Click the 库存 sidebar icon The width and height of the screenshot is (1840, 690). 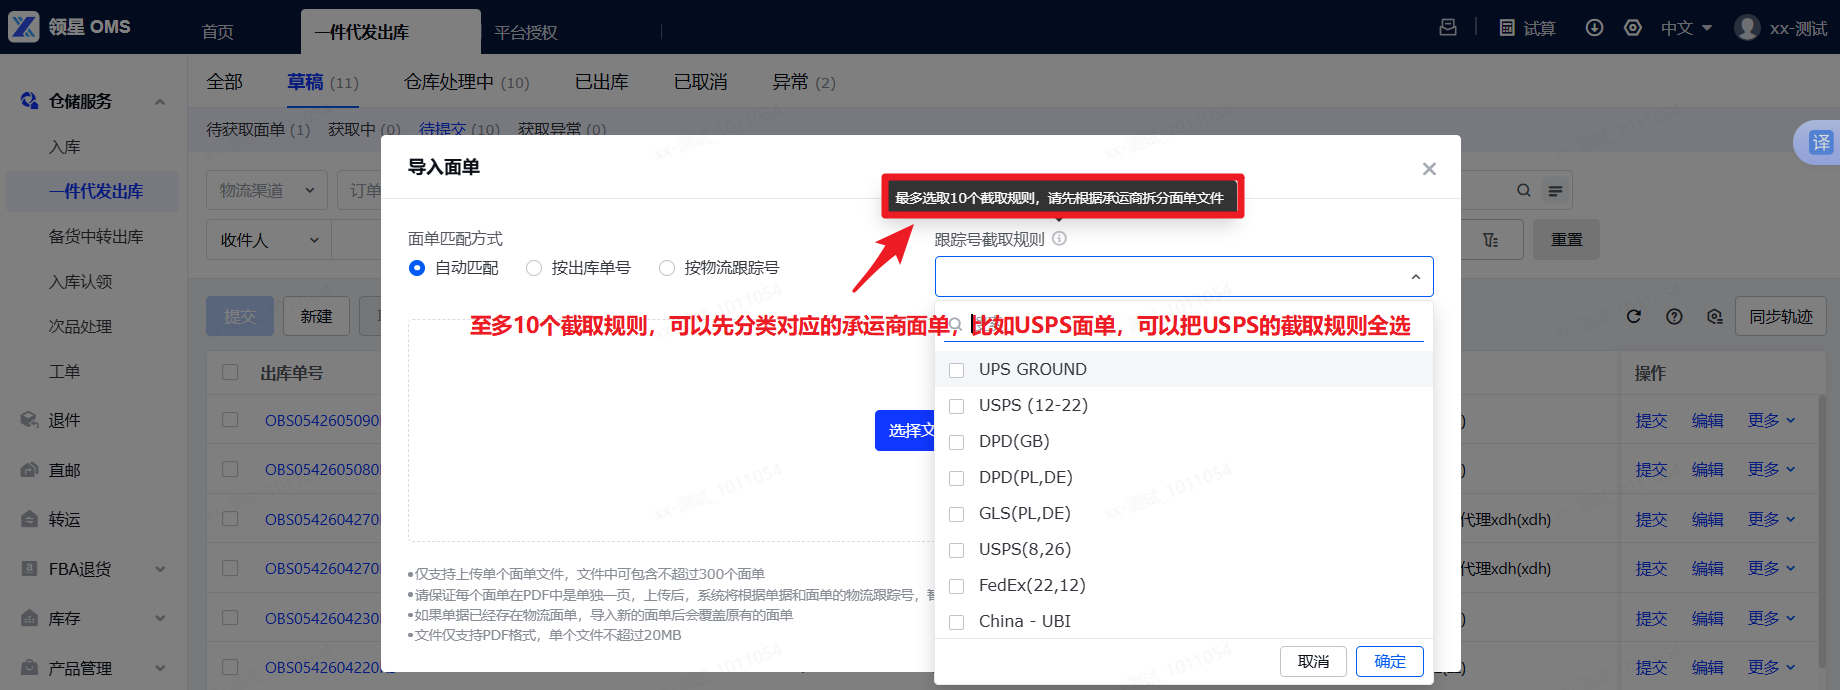(x=30, y=618)
